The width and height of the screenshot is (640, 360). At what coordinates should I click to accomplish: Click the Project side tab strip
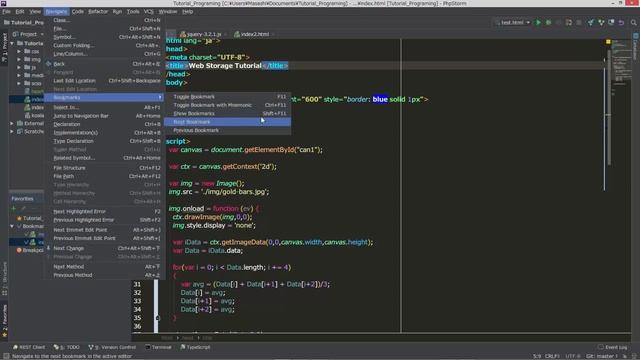pos(4,47)
